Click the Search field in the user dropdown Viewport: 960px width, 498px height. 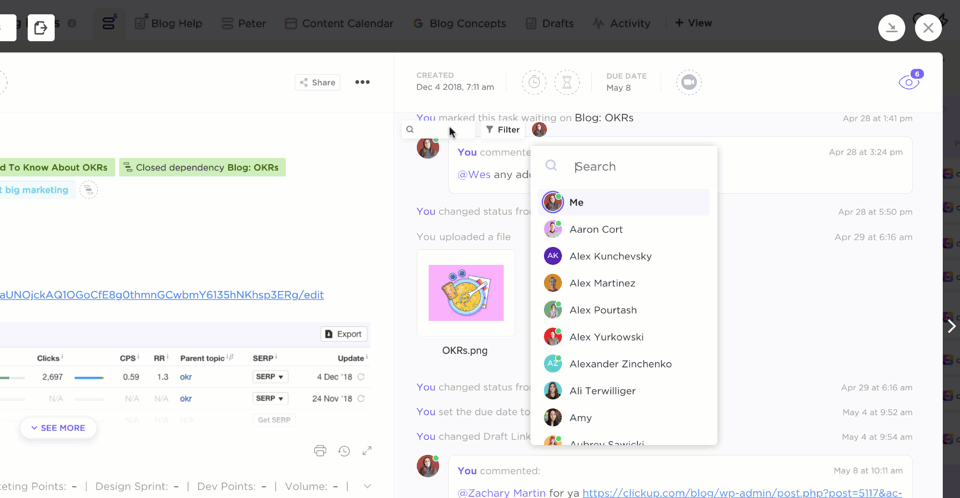click(635, 167)
